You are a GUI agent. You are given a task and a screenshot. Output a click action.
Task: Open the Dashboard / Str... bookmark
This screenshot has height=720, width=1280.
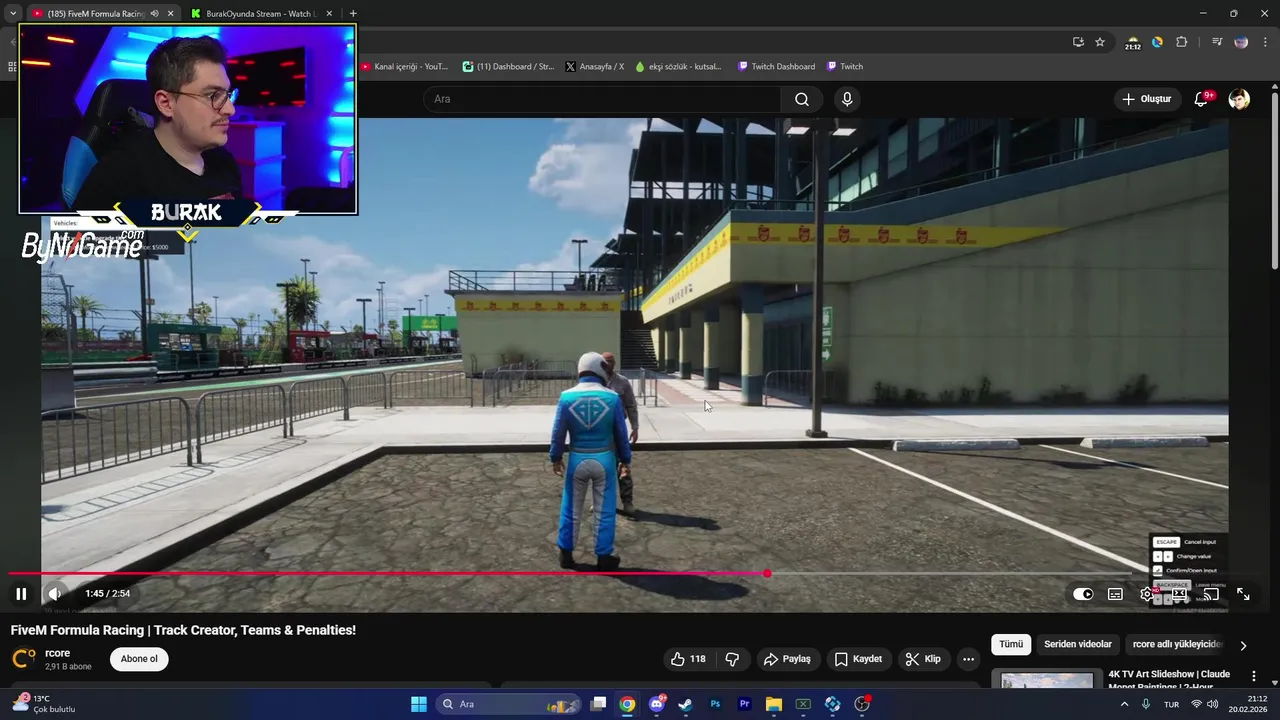coord(508,67)
